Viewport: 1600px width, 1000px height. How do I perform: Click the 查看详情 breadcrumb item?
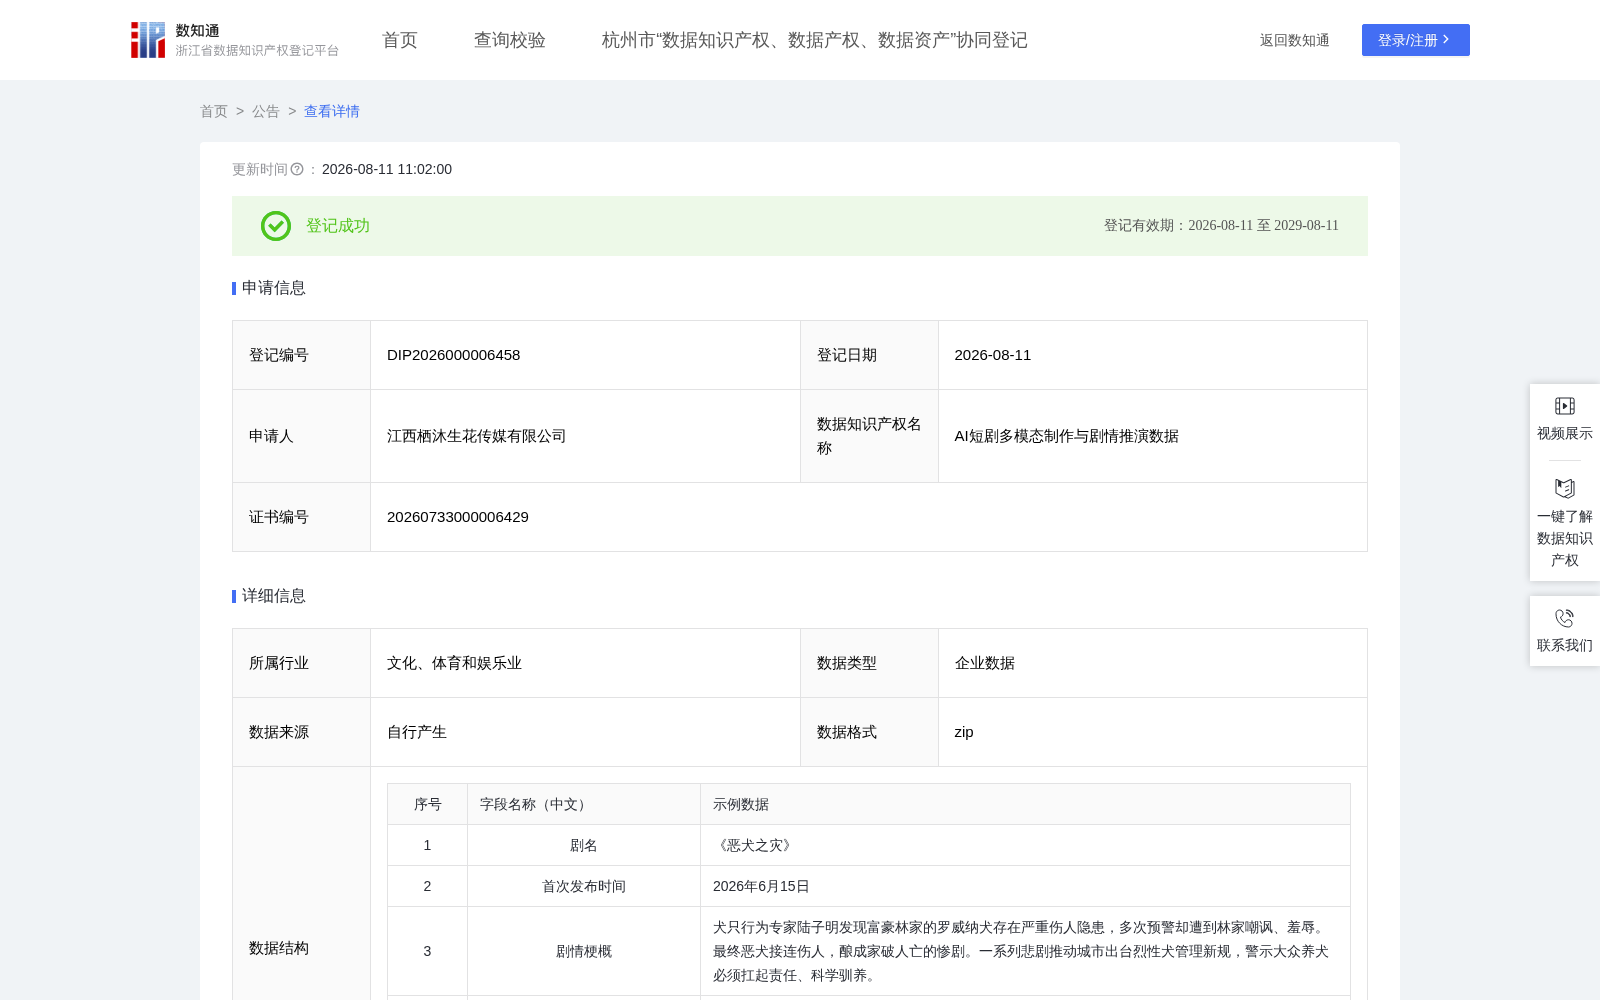pyautogui.click(x=332, y=111)
